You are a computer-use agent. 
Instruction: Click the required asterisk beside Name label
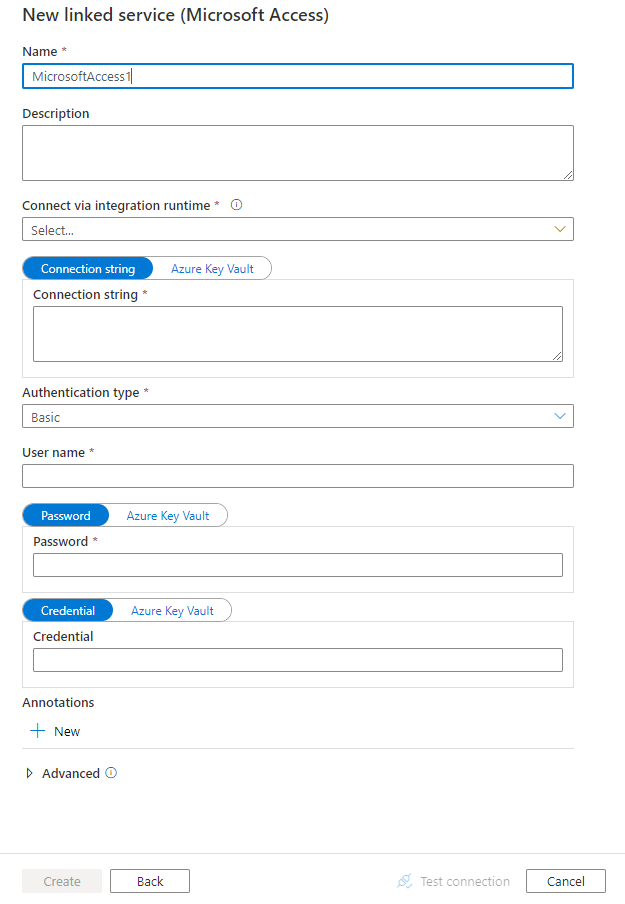[65, 50]
